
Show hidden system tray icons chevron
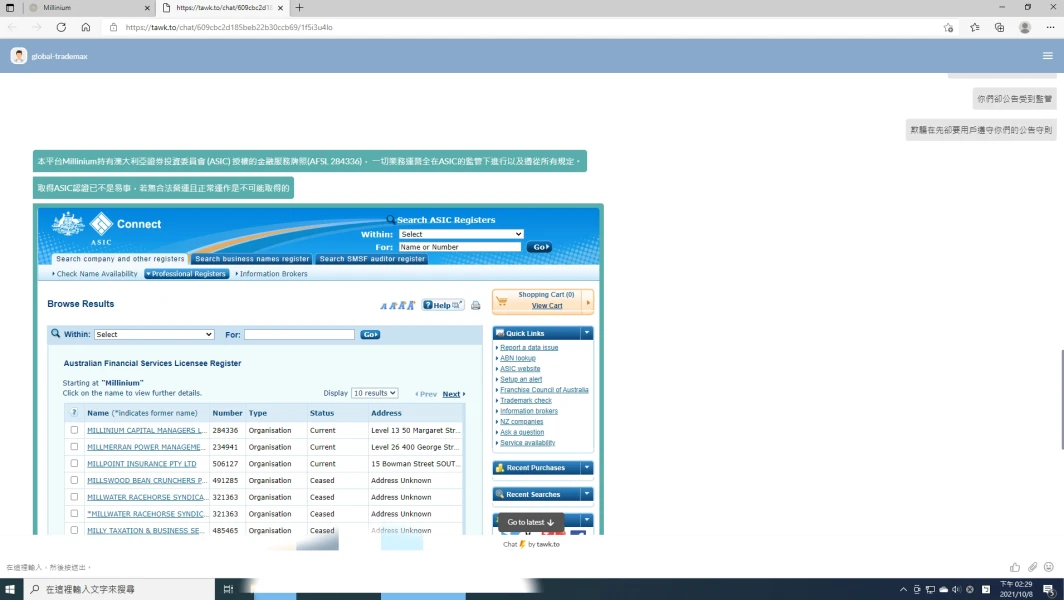tap(903, 589)
